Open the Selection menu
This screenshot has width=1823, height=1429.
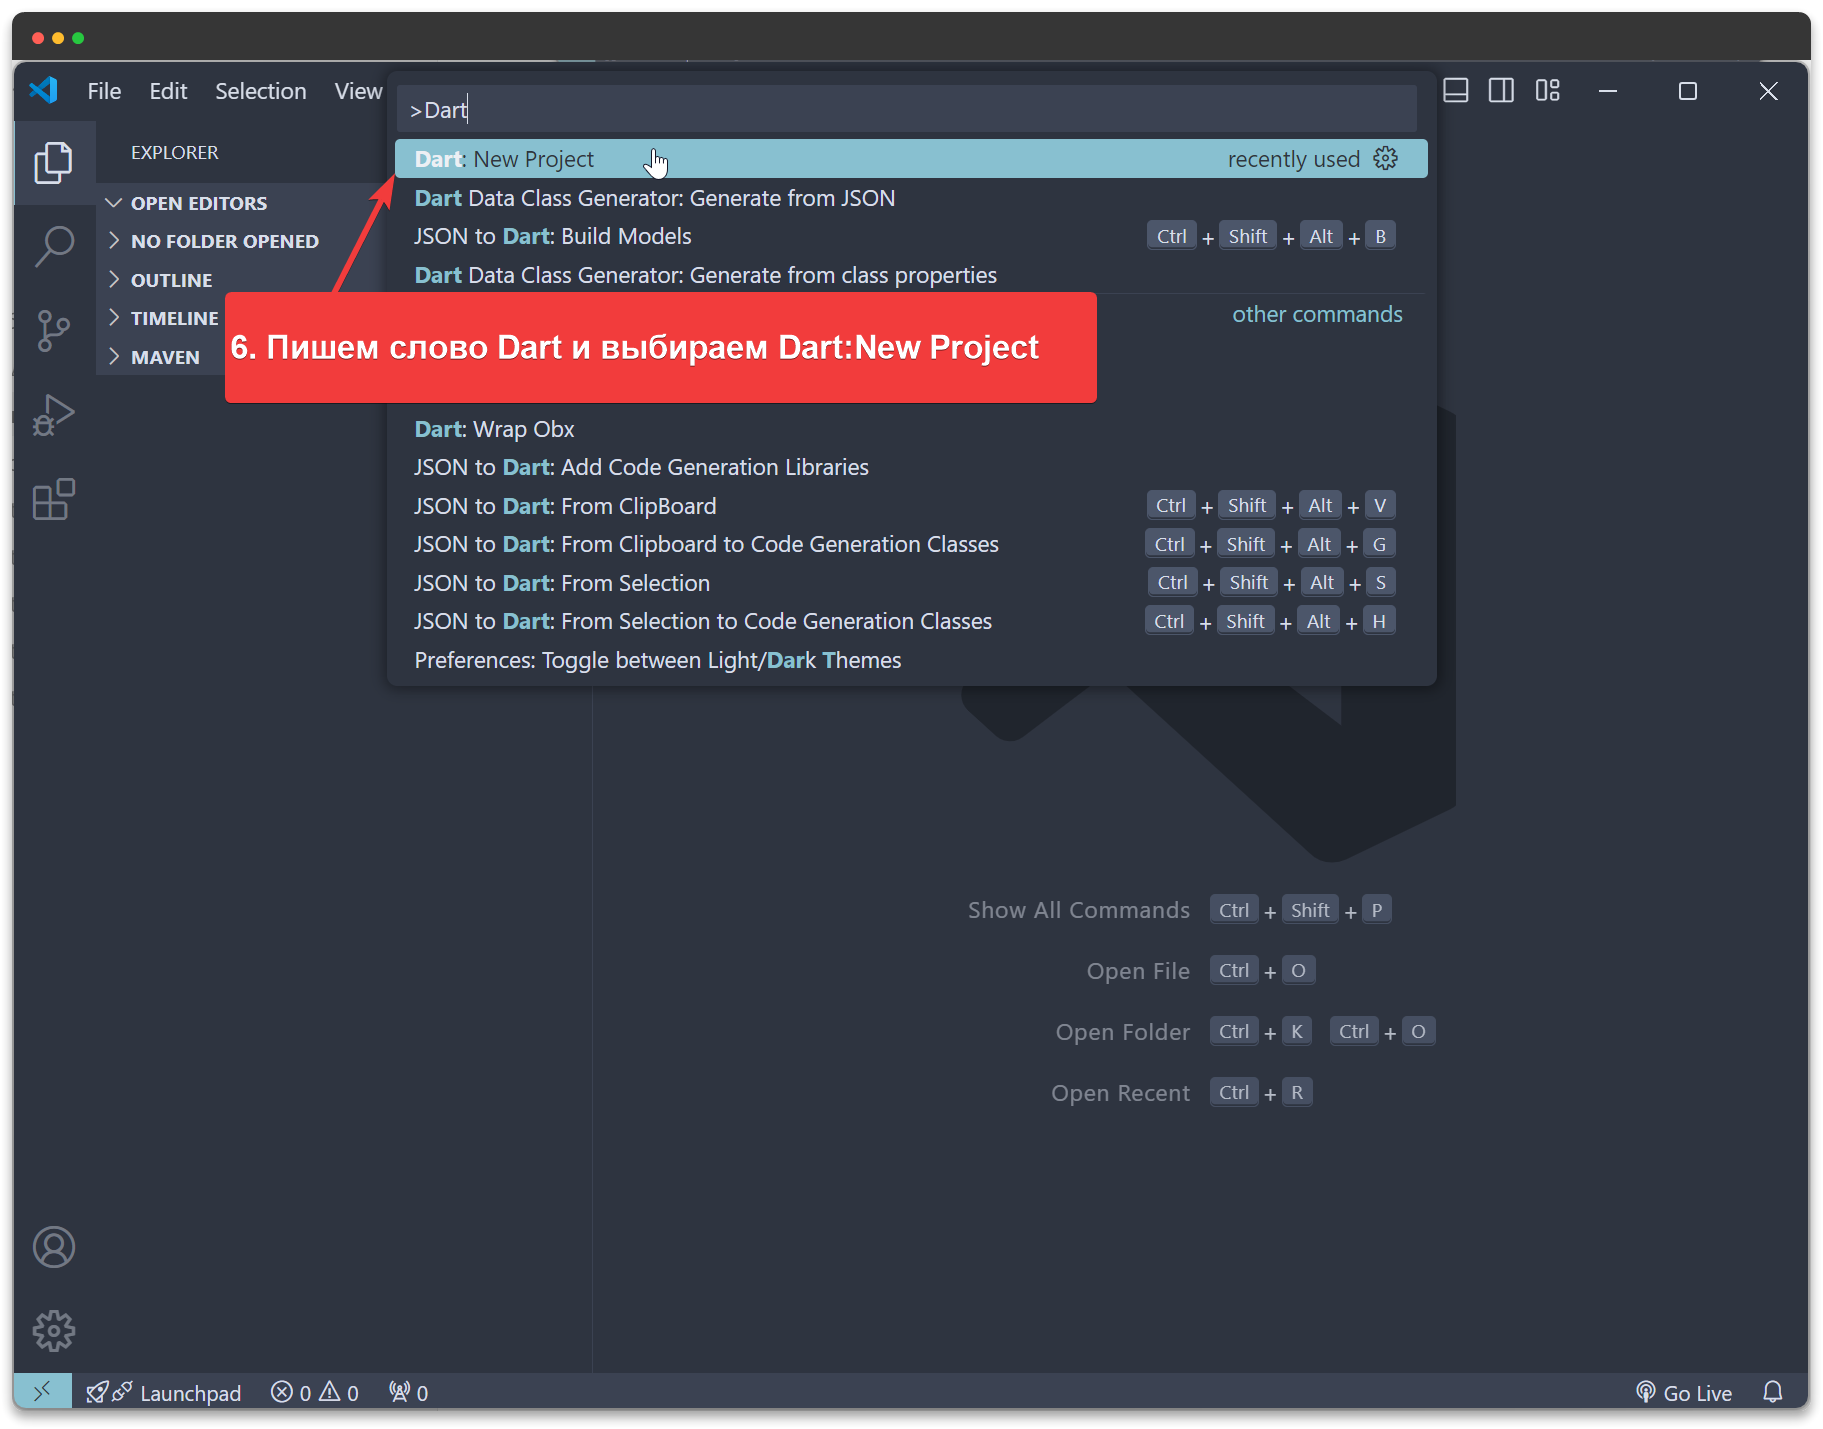click(x=260, y=91)
